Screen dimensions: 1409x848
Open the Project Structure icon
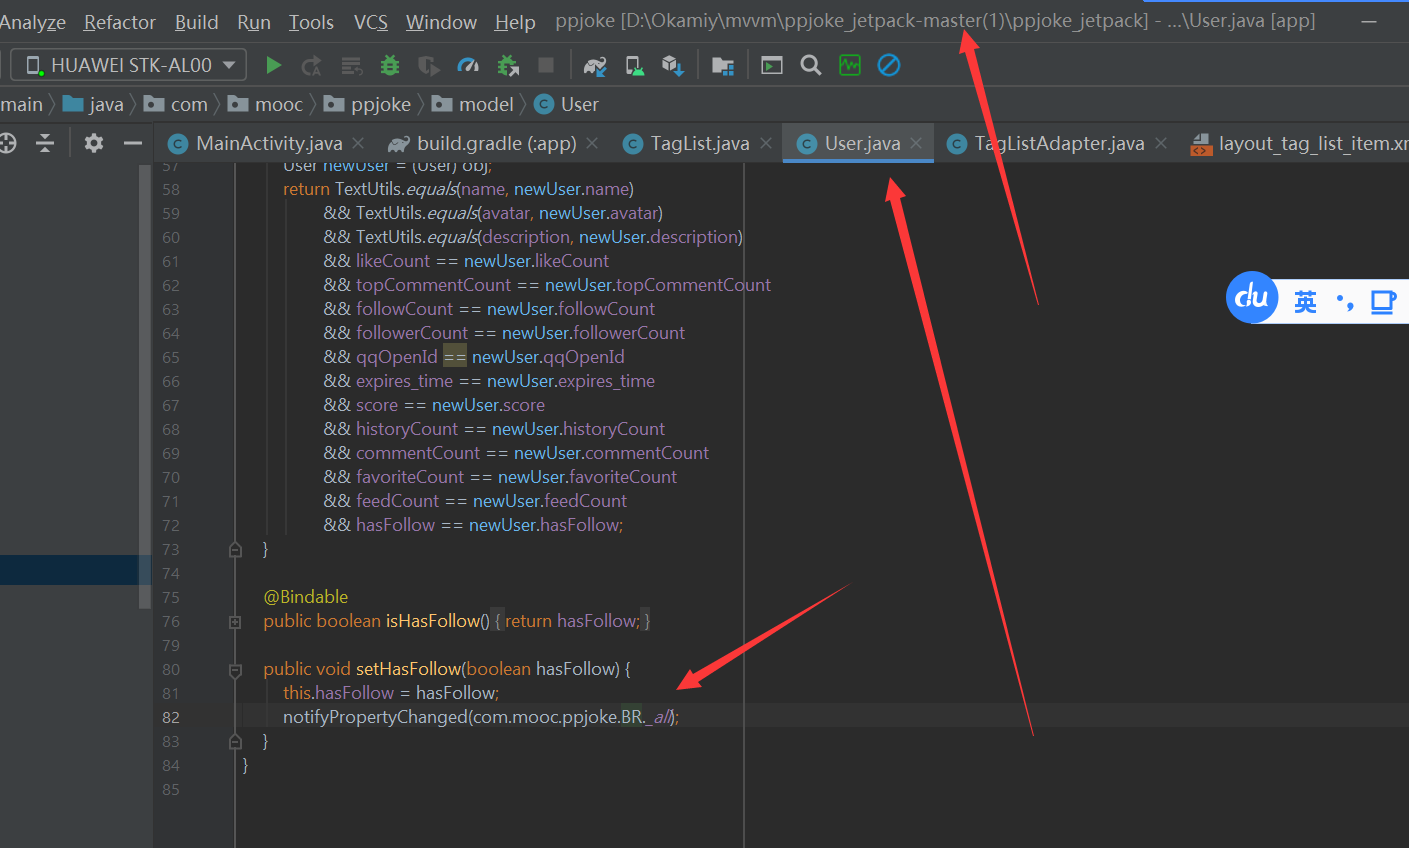pyautogui.click(x=723, y=65)
